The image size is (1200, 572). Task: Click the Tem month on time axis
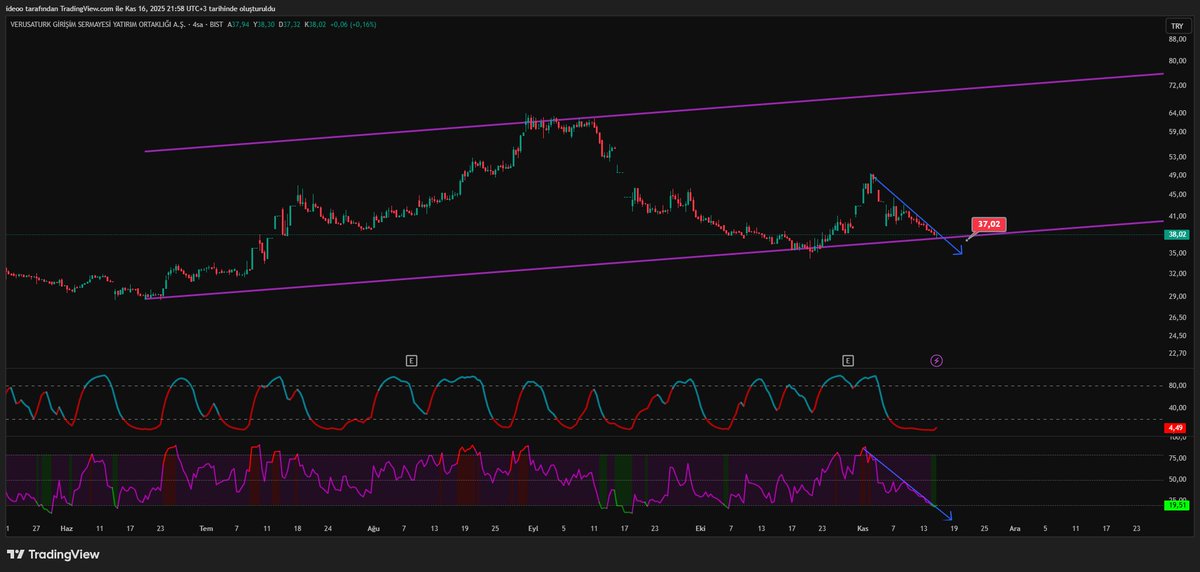point(206,527)
